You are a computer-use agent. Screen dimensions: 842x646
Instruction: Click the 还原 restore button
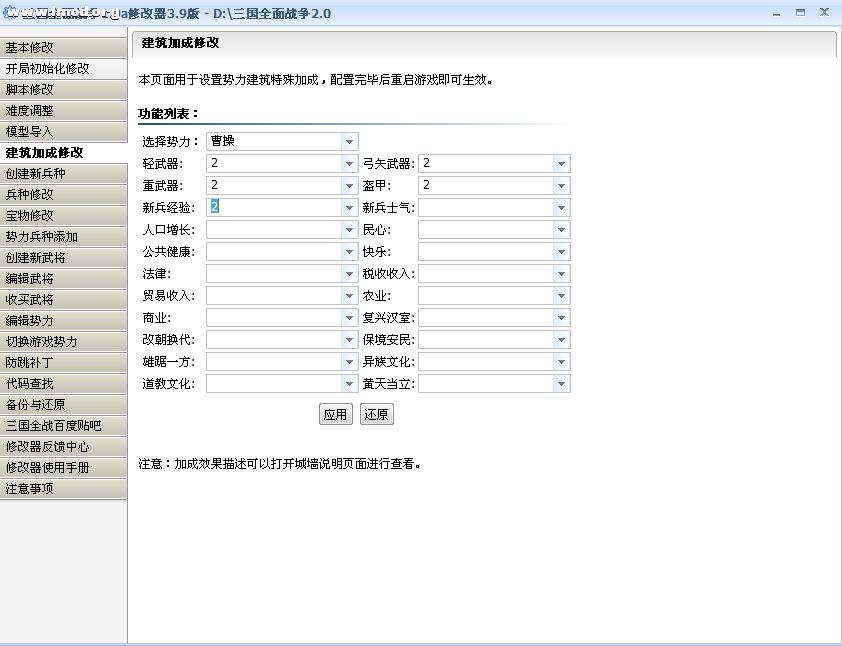[x=376, y=415]
